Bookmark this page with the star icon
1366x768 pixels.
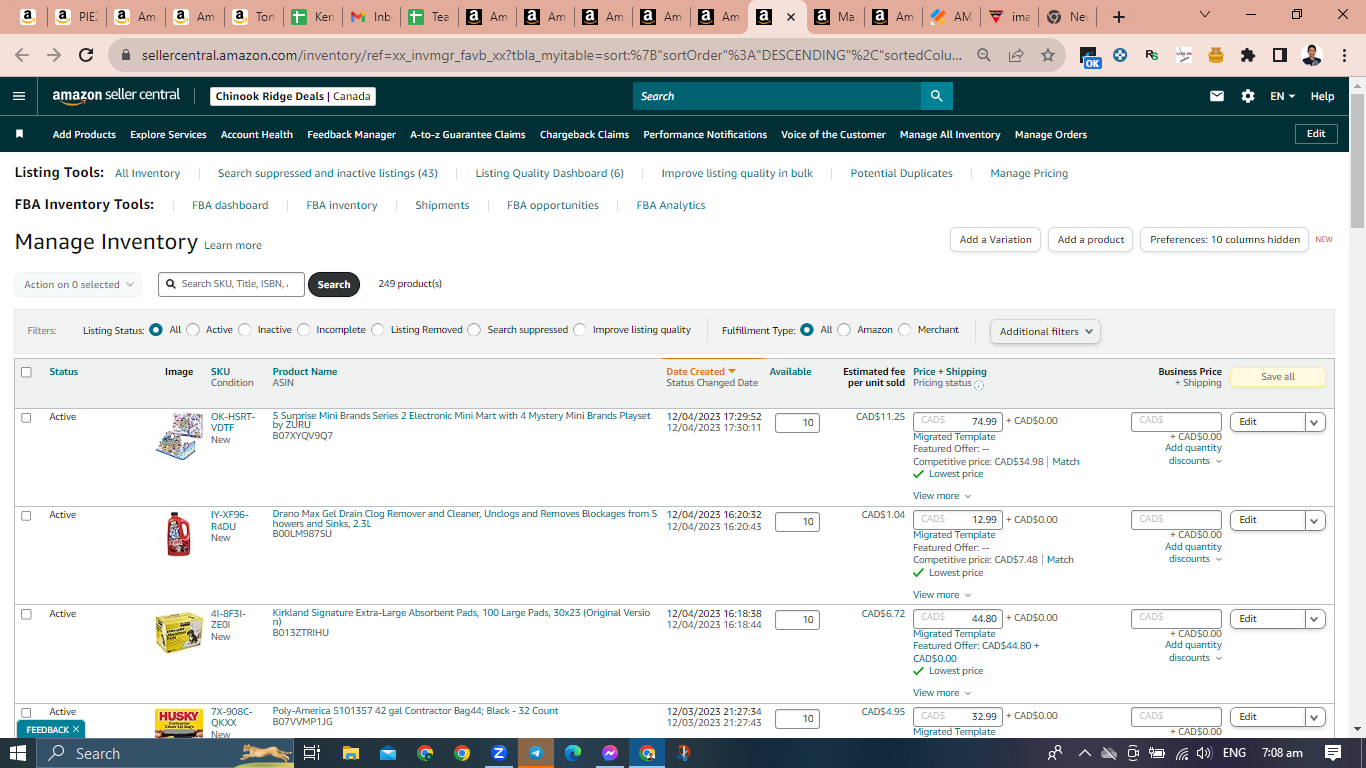coord(1047,55)
